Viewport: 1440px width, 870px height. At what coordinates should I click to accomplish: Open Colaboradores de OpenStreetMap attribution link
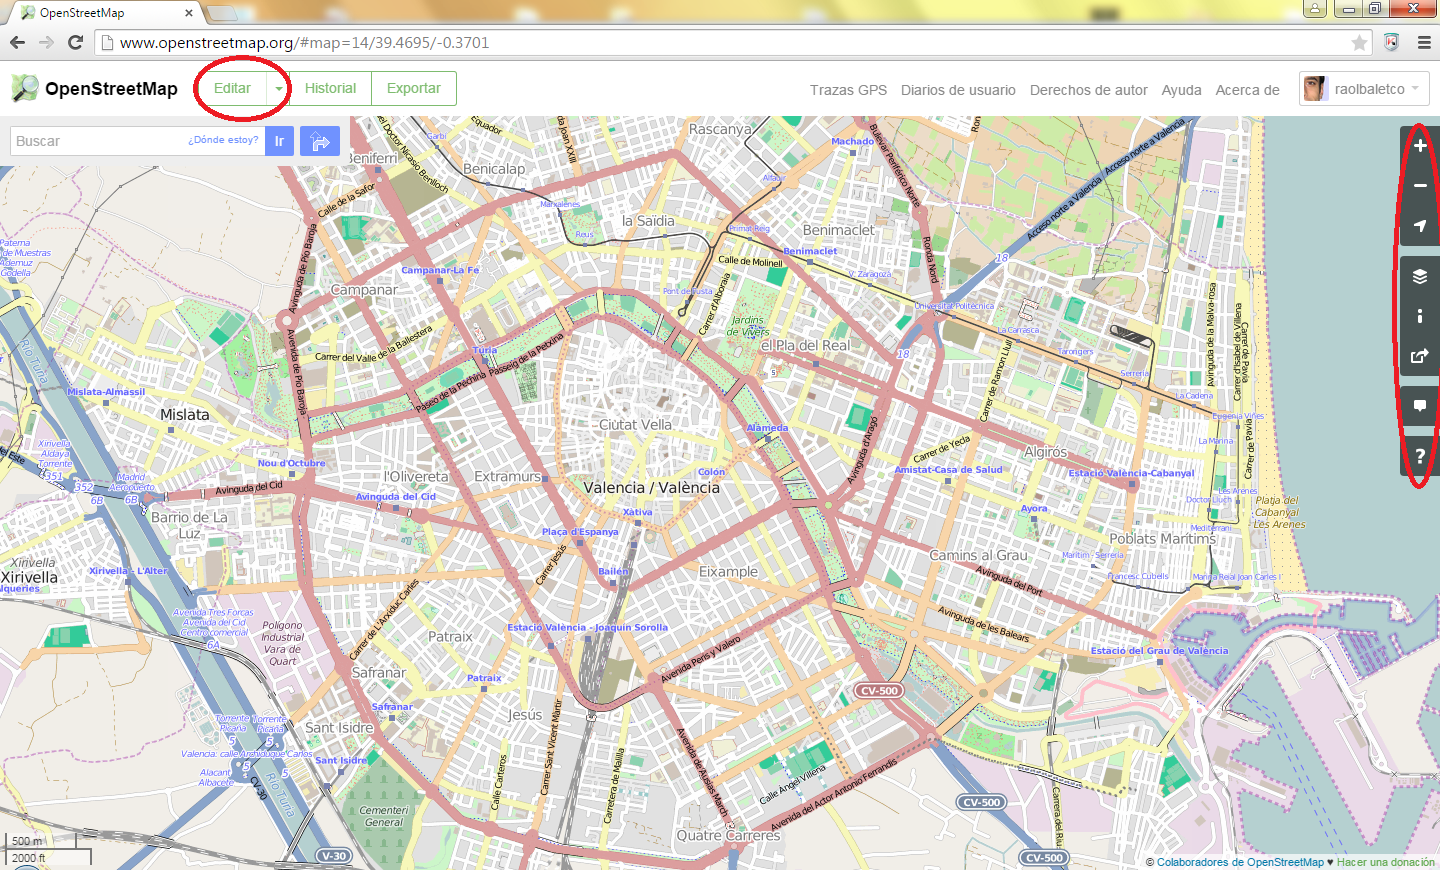[1240, 862]
